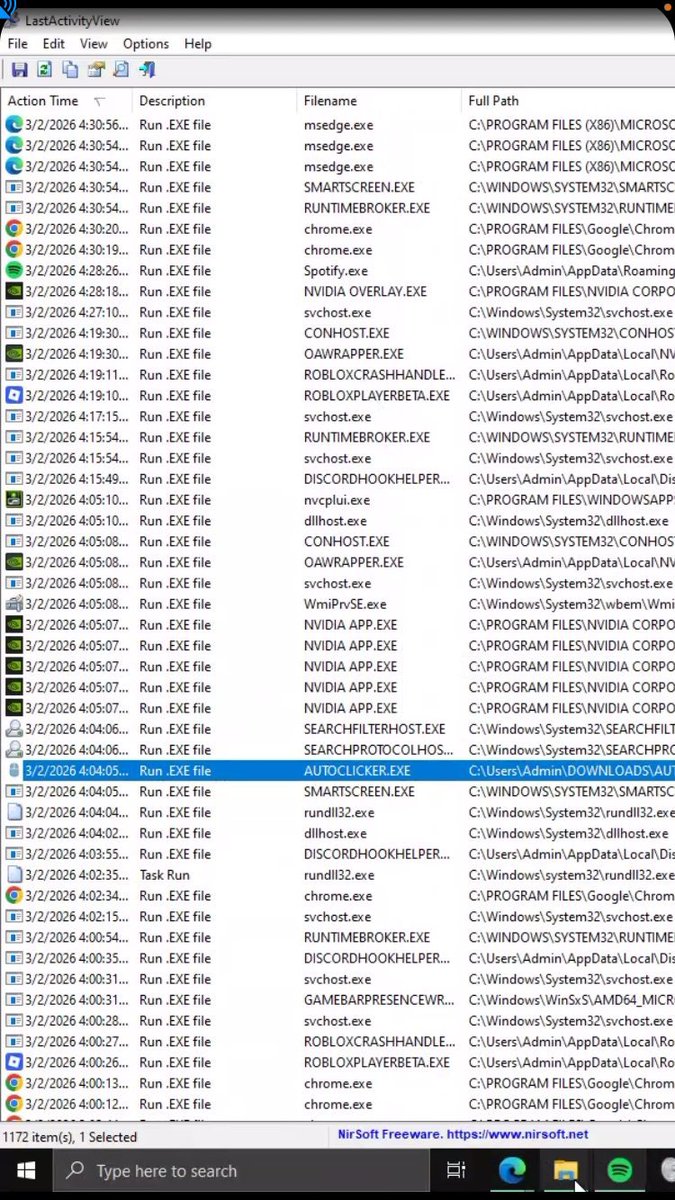The width and height of the screenshot is (675, 1200).
Task: Click the Type here to search box
Action: coord(240,1171)
